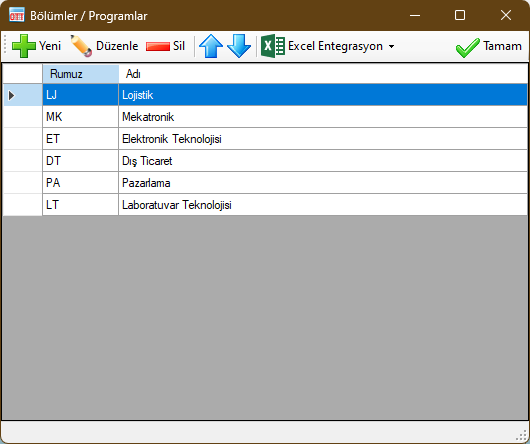Sort by the Rumuz column header
The width and height of the screenshot is (530, 444).
[80, 74]
